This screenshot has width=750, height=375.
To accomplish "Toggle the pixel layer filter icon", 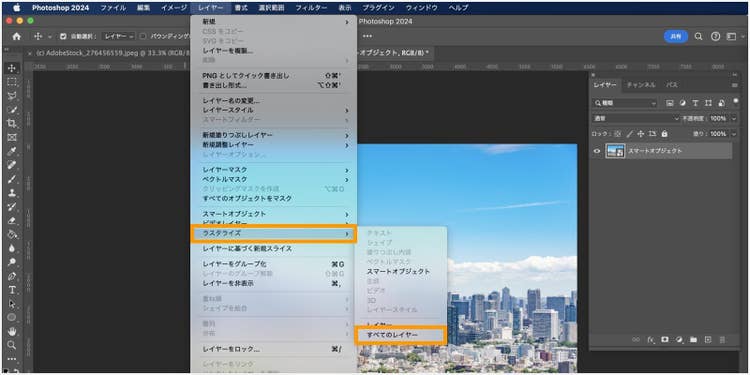I will 670,103.
